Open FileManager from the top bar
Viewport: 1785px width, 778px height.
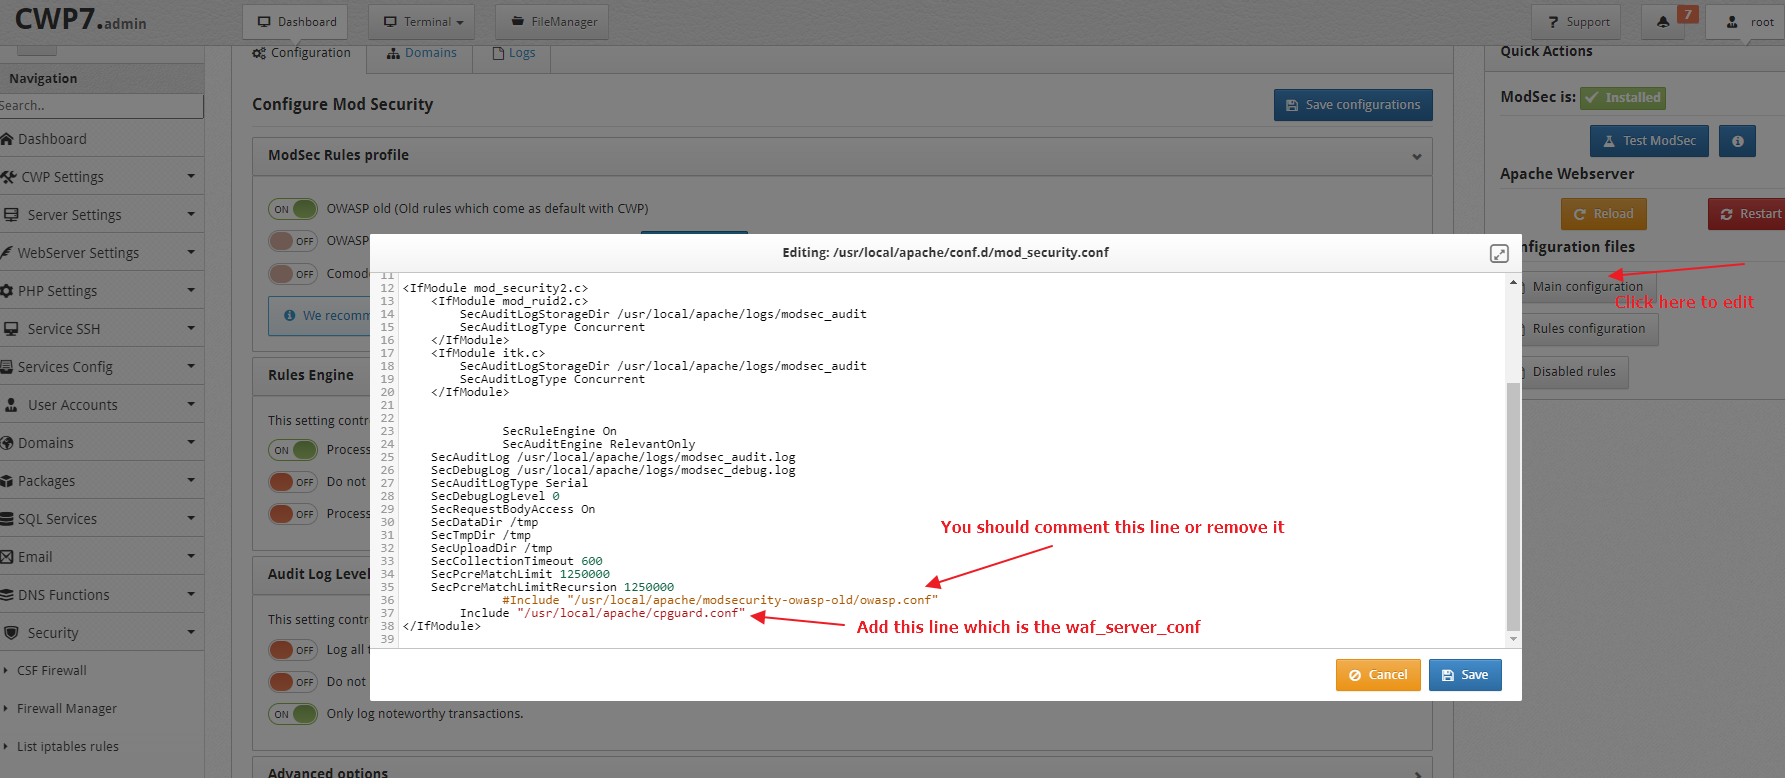pyautogui.click(x=553, y=22)
